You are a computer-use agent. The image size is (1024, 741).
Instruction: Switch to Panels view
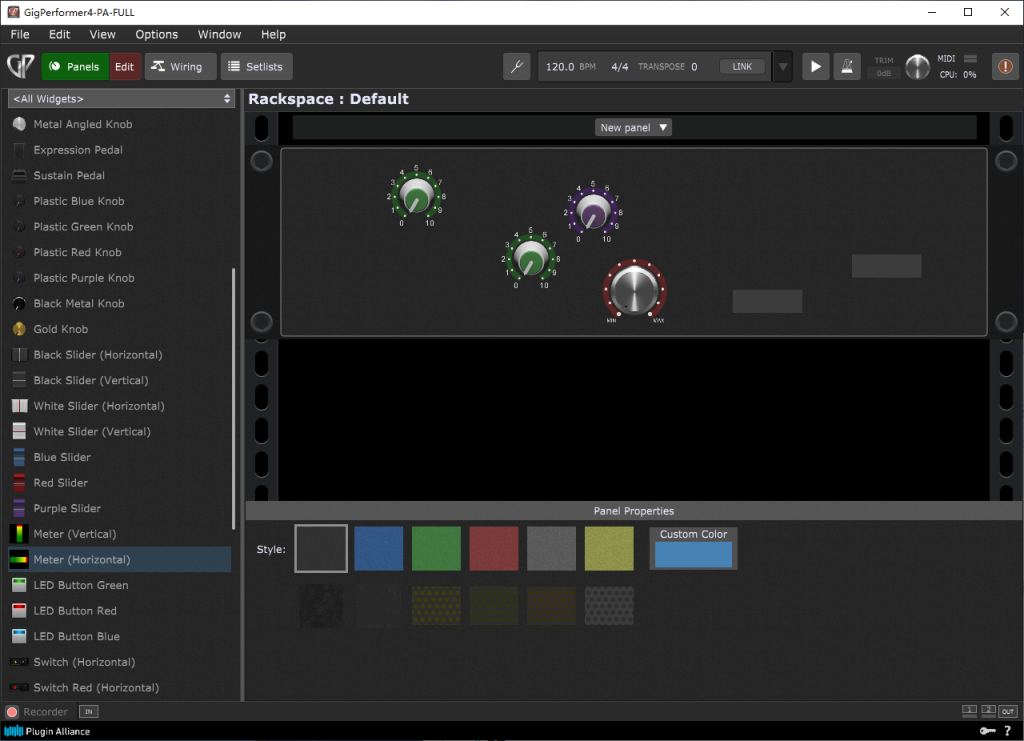click(75, 67)
